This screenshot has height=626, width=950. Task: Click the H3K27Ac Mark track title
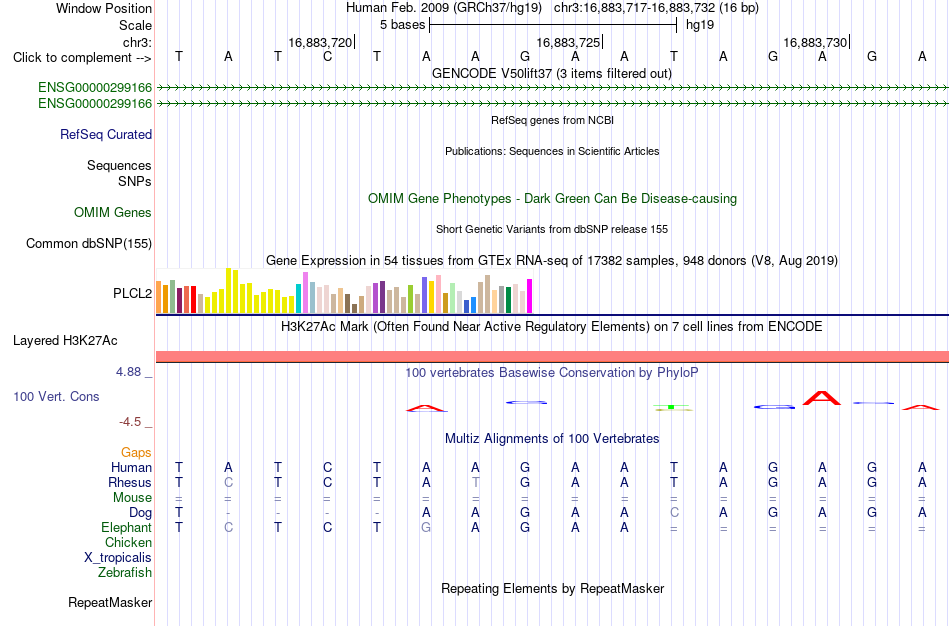click(552, 327)
